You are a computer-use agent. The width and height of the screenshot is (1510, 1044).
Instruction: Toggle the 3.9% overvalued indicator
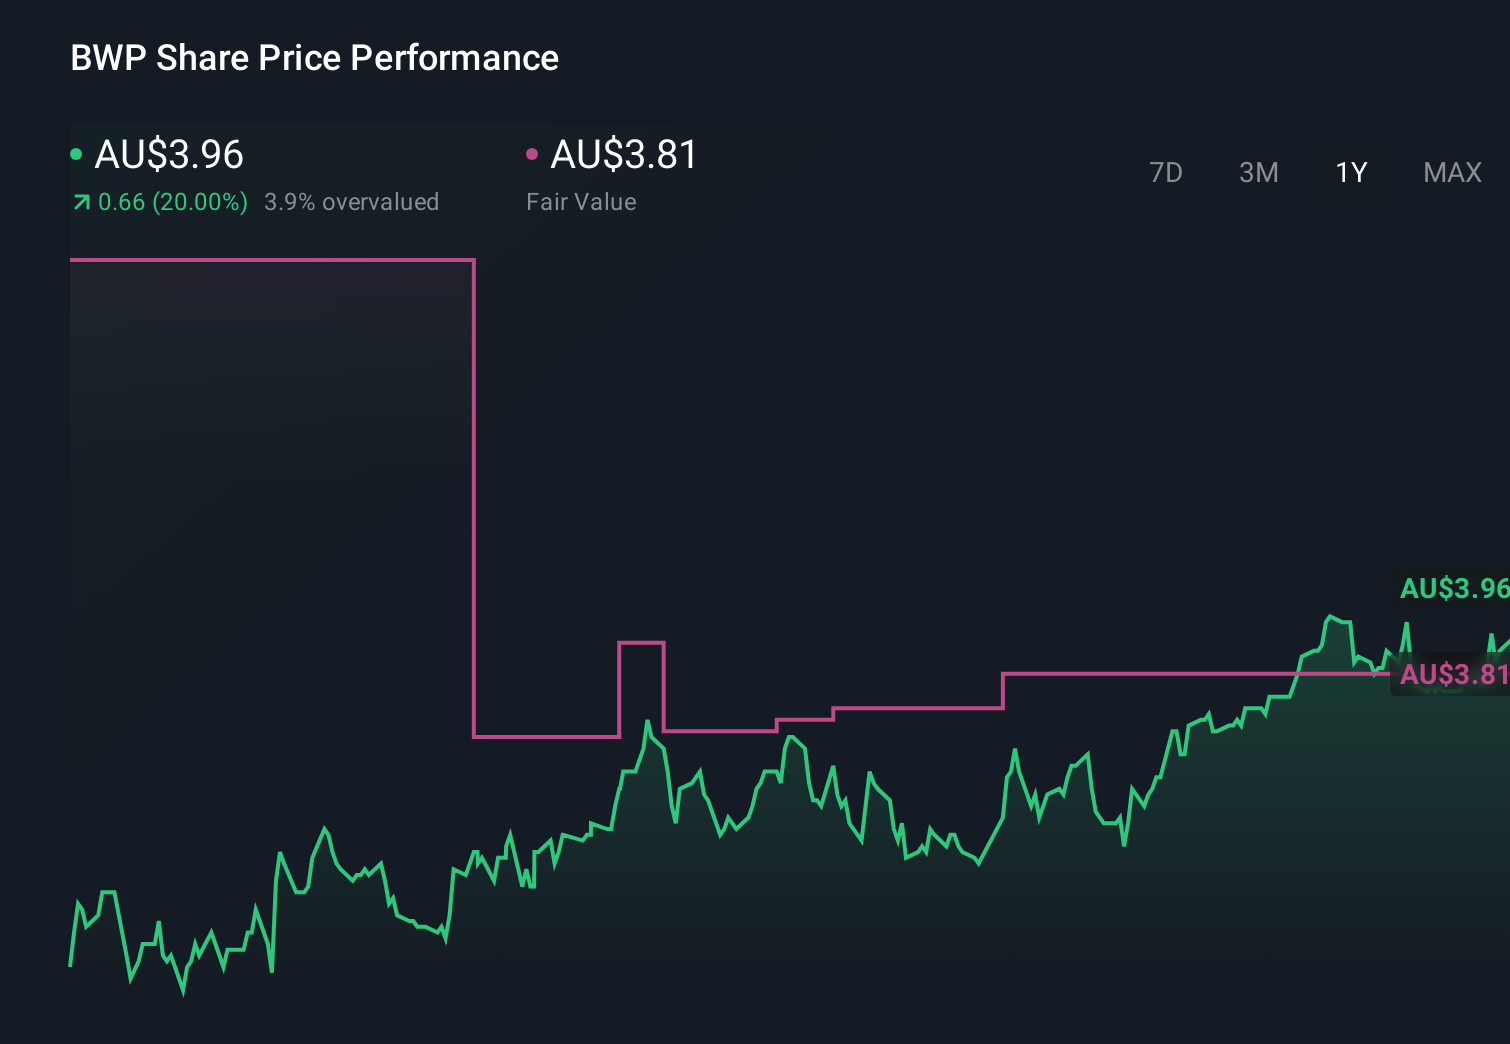352,201
